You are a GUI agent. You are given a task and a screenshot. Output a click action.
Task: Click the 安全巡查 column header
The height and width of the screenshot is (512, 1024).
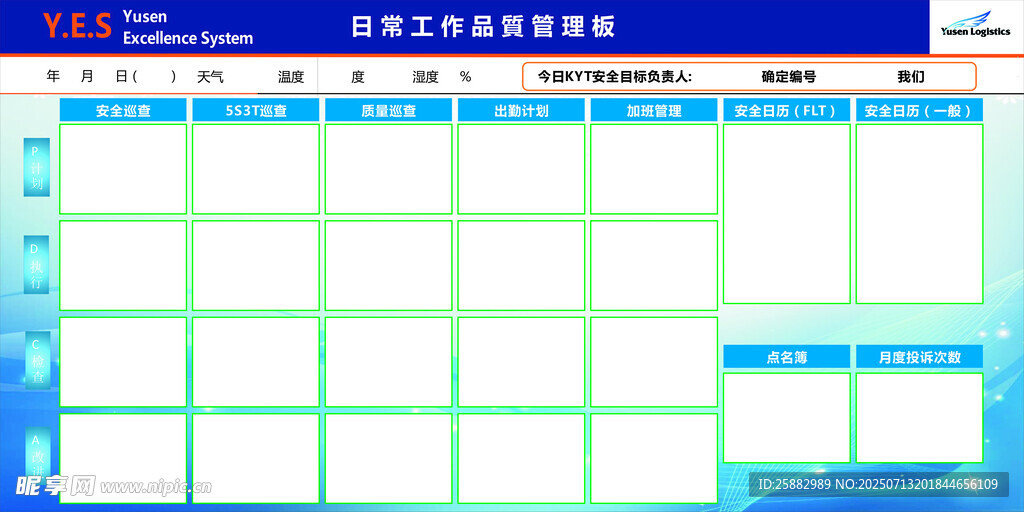click(x=123, y=111)
